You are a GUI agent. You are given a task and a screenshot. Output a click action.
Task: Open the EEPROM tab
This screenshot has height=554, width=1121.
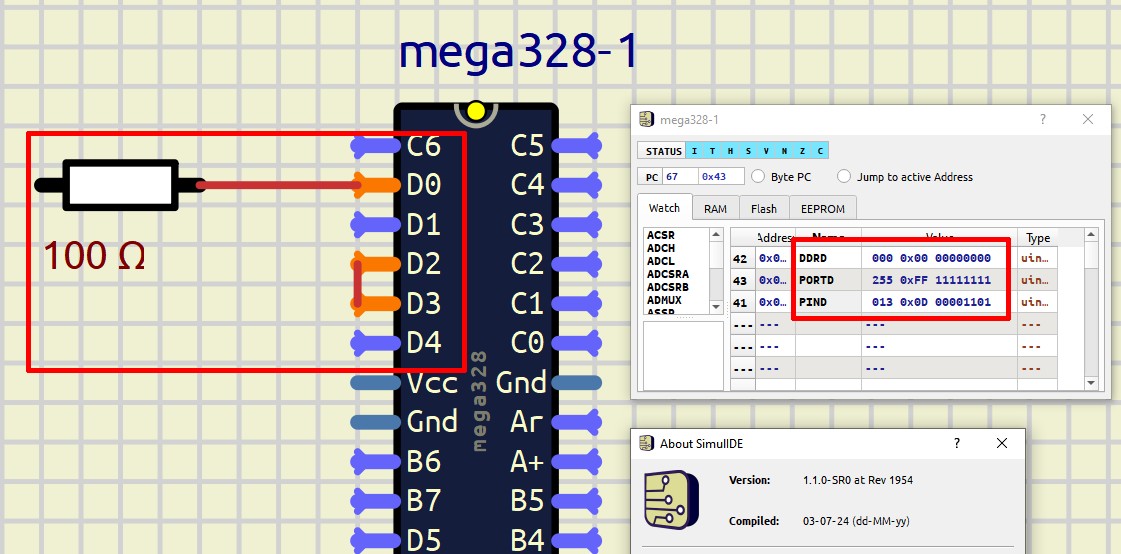tap(823, 209)
